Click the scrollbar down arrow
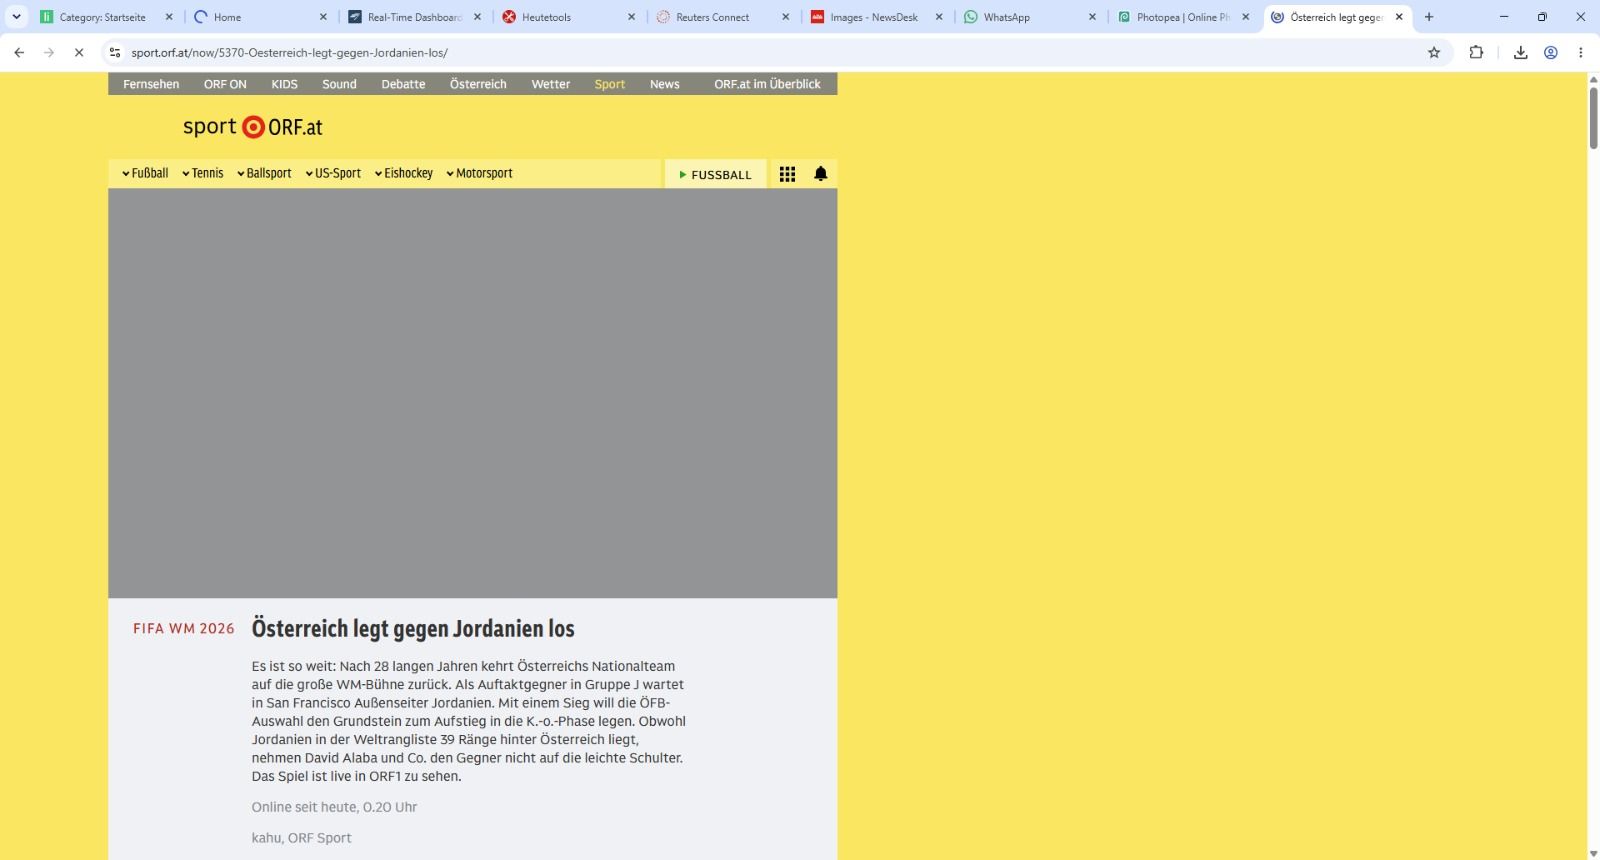Image resolution: width=1600 pixels, height=860 pixels. coord(1593,853)
